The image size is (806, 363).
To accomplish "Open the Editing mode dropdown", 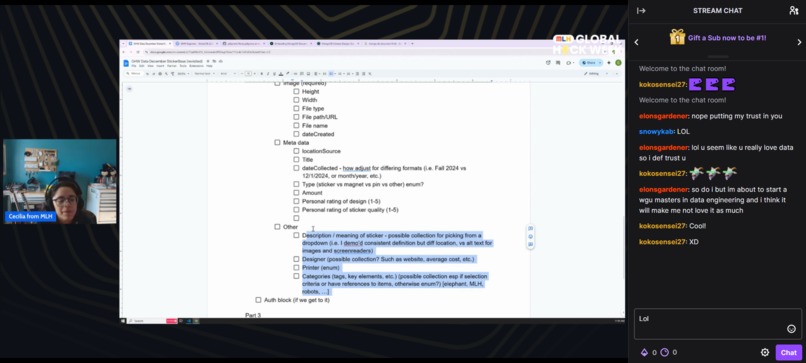I will click(597, 74).
